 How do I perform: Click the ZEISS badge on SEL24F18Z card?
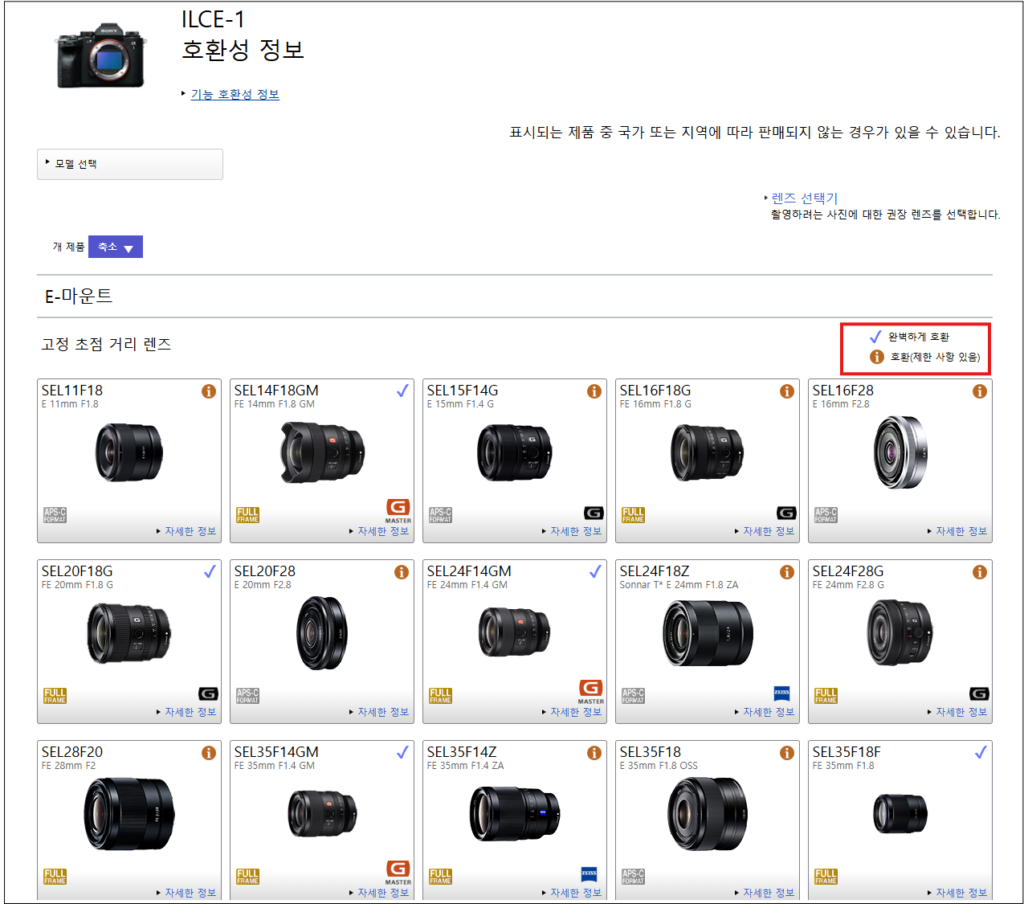point(782,693)
